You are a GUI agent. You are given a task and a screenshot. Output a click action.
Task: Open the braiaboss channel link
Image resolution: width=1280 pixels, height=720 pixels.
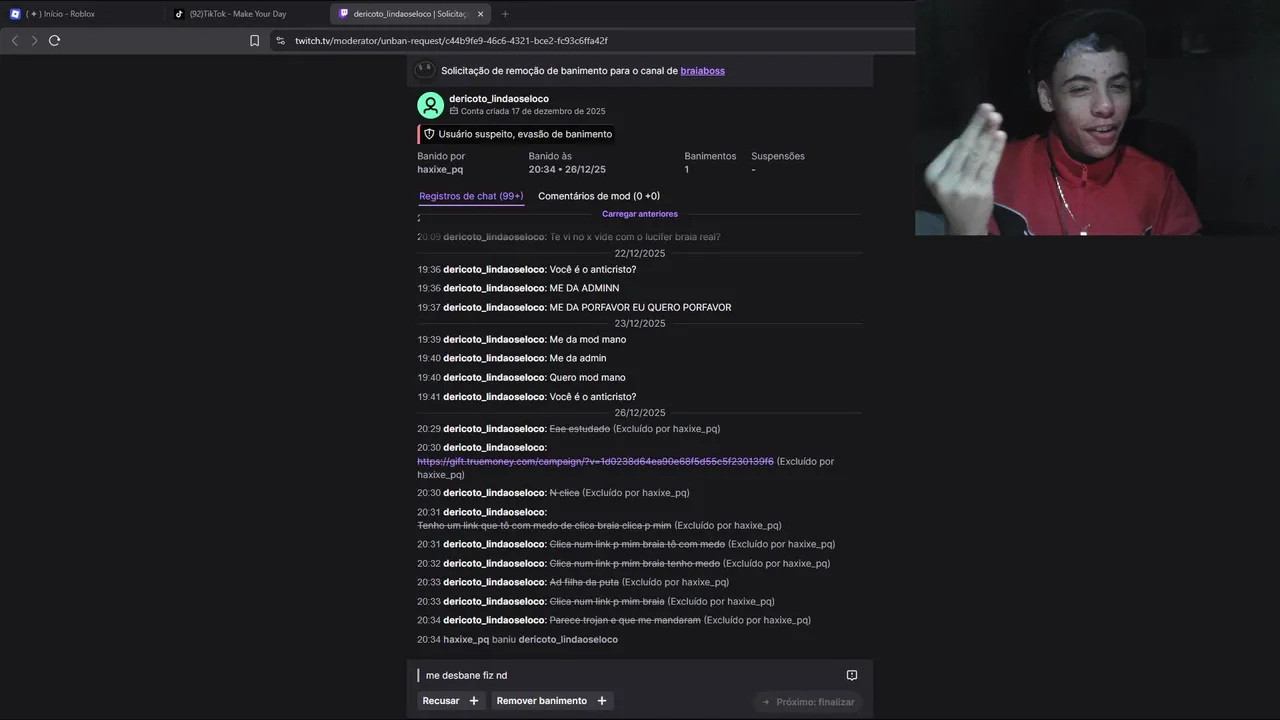tap(702, 71)
